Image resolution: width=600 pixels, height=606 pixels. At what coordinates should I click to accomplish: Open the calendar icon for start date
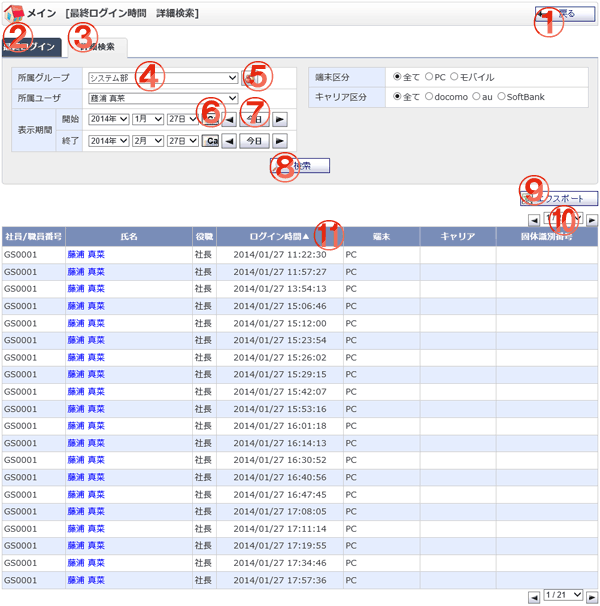211,119
